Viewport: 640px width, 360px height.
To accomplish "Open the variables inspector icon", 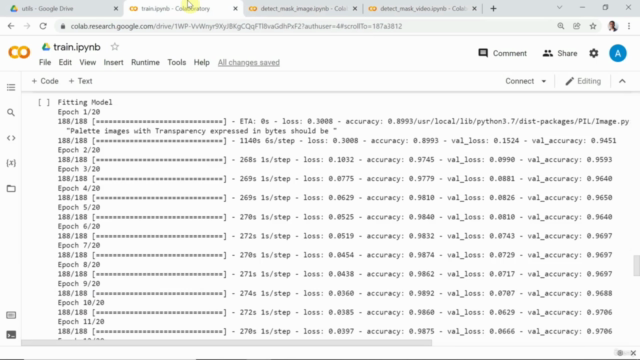I will (x=11, y=163).
